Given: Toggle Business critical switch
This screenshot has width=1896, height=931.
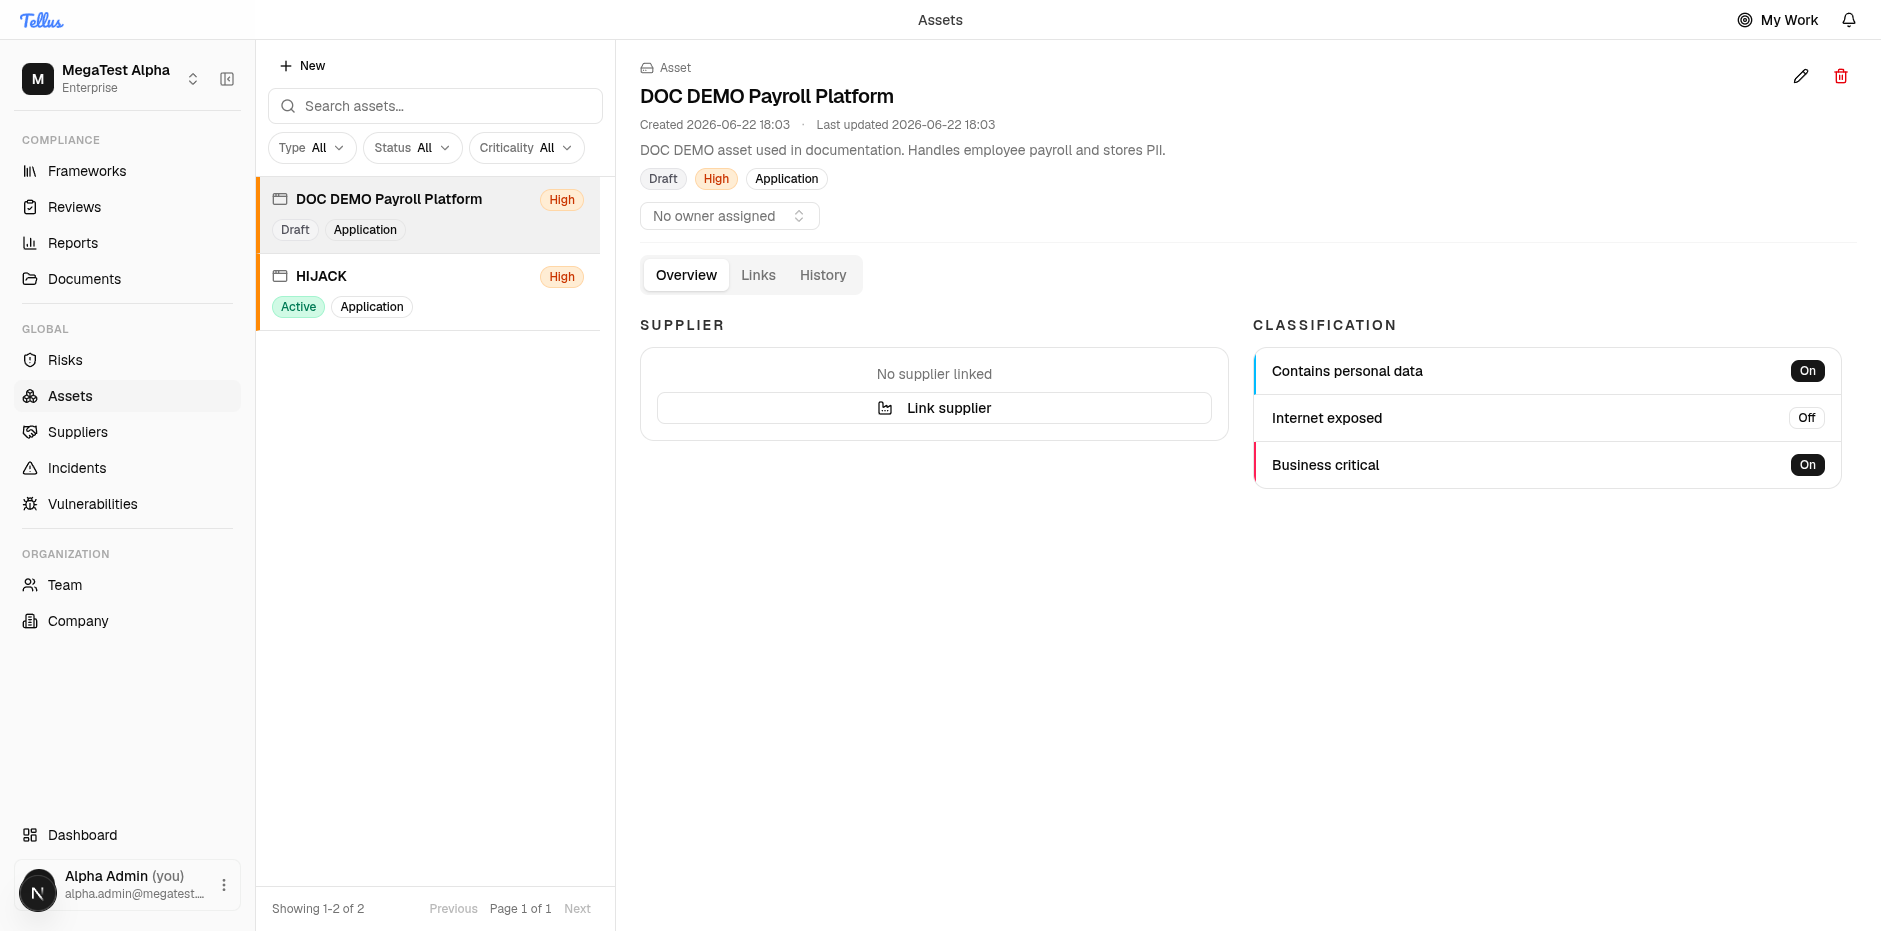Looking at the screenshot, I should (1808, 465).
